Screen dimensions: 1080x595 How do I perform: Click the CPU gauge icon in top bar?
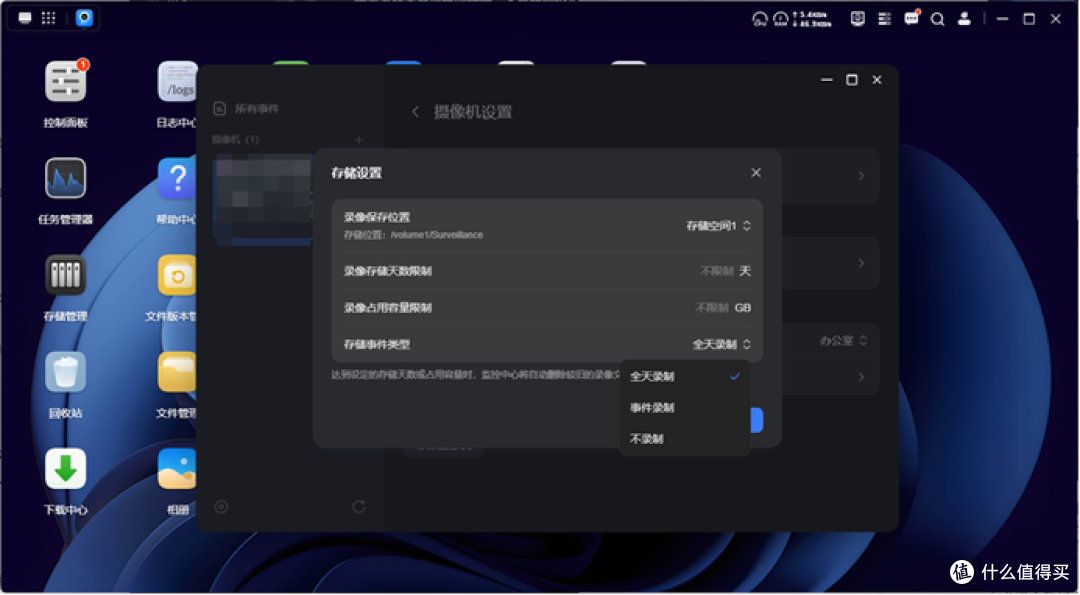tap(760, 19)
